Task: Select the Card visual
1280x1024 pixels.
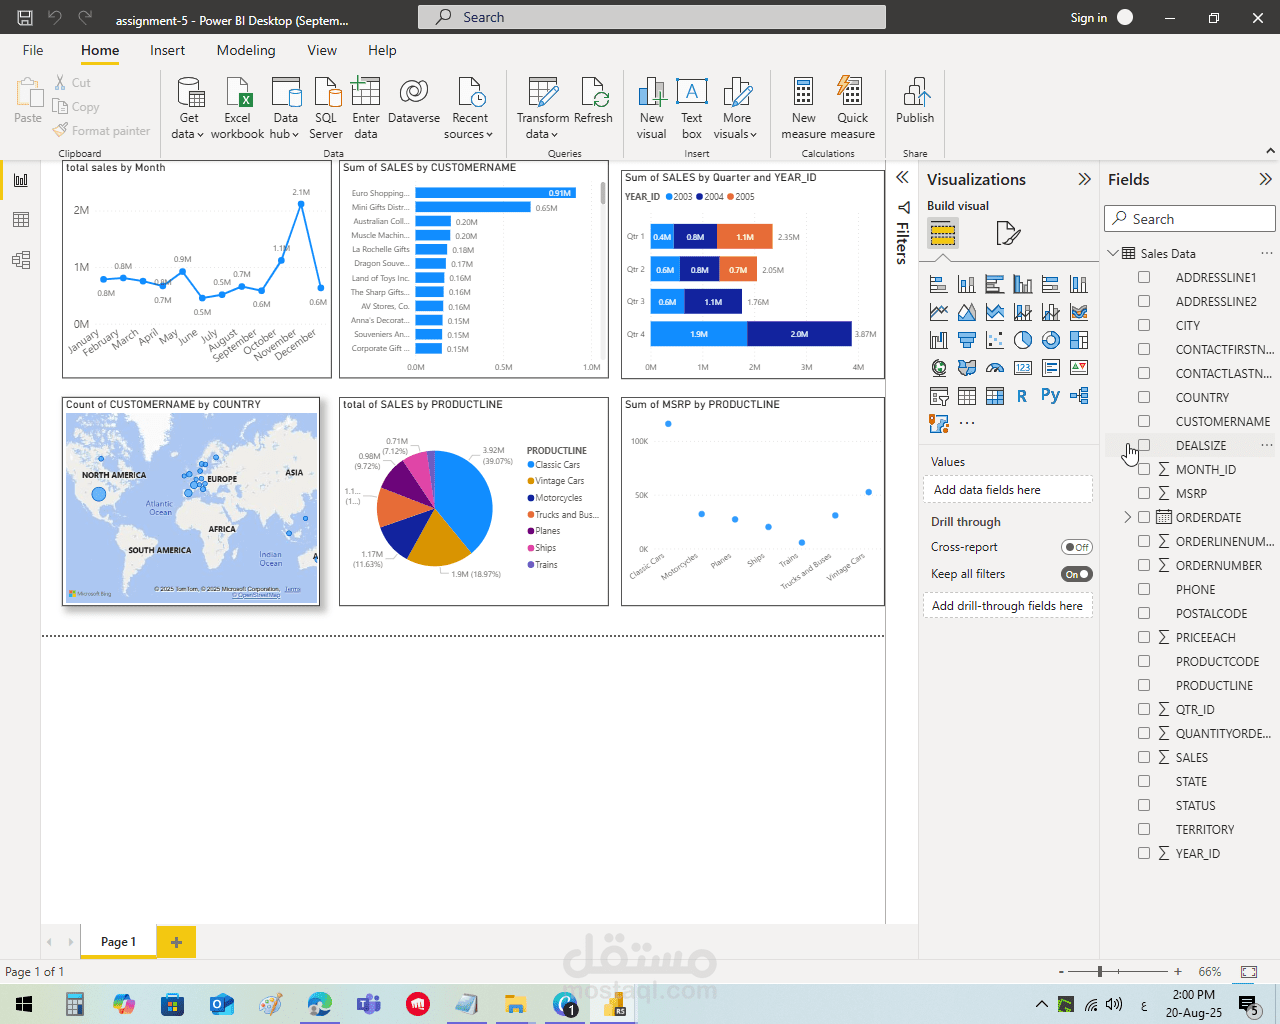Action: pos(1022,369)
